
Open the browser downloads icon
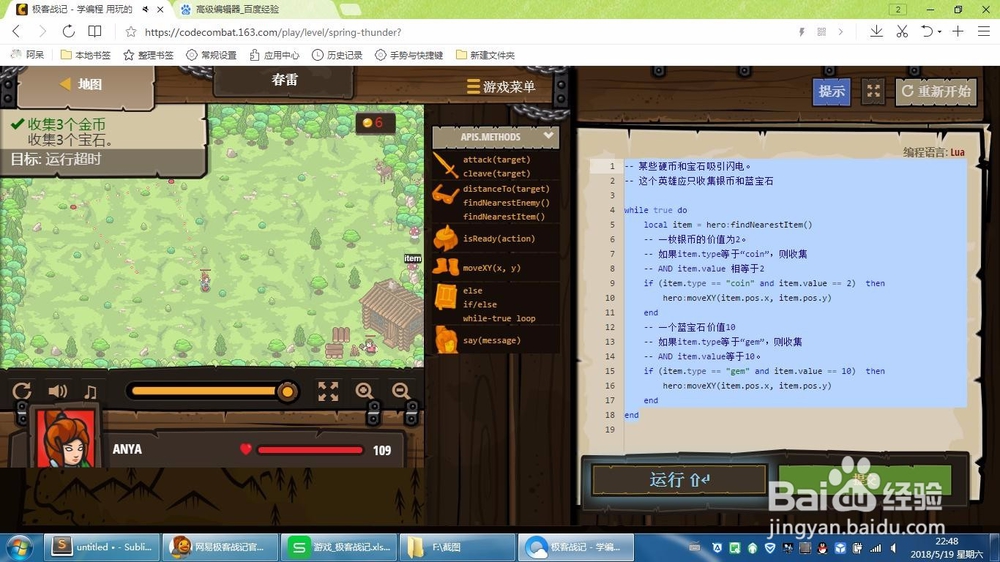876,31
